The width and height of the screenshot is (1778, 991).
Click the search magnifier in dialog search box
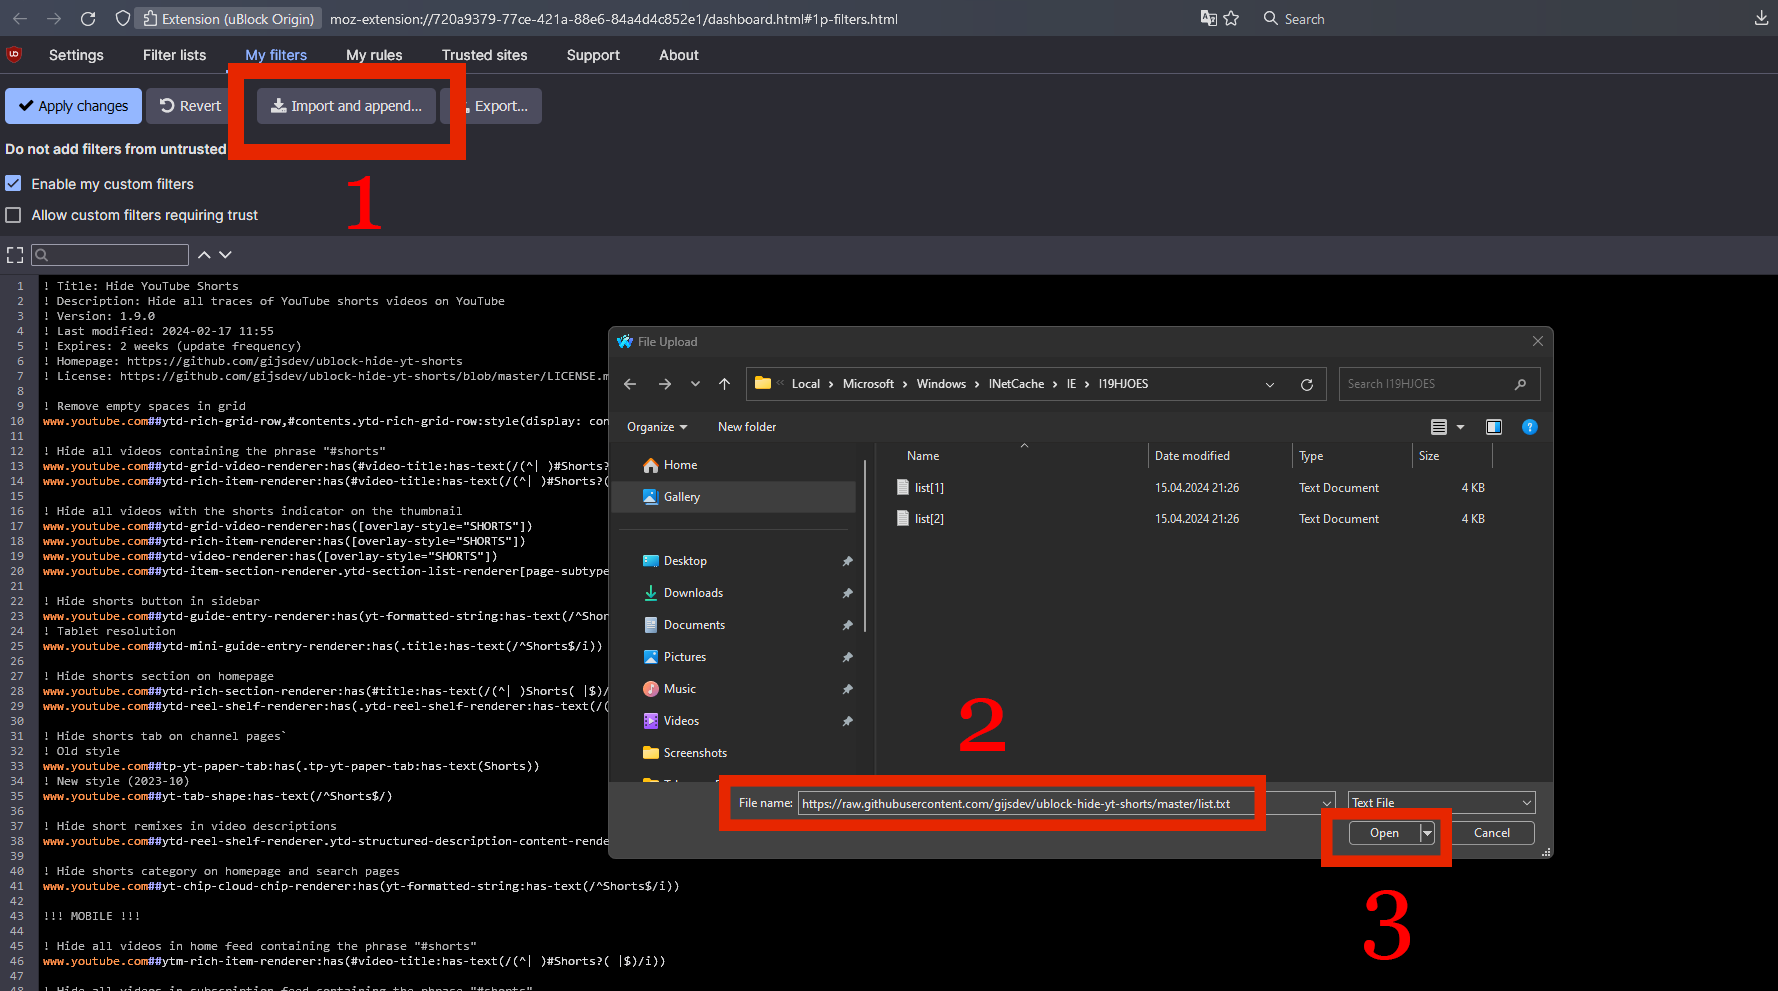point(1520,384)
